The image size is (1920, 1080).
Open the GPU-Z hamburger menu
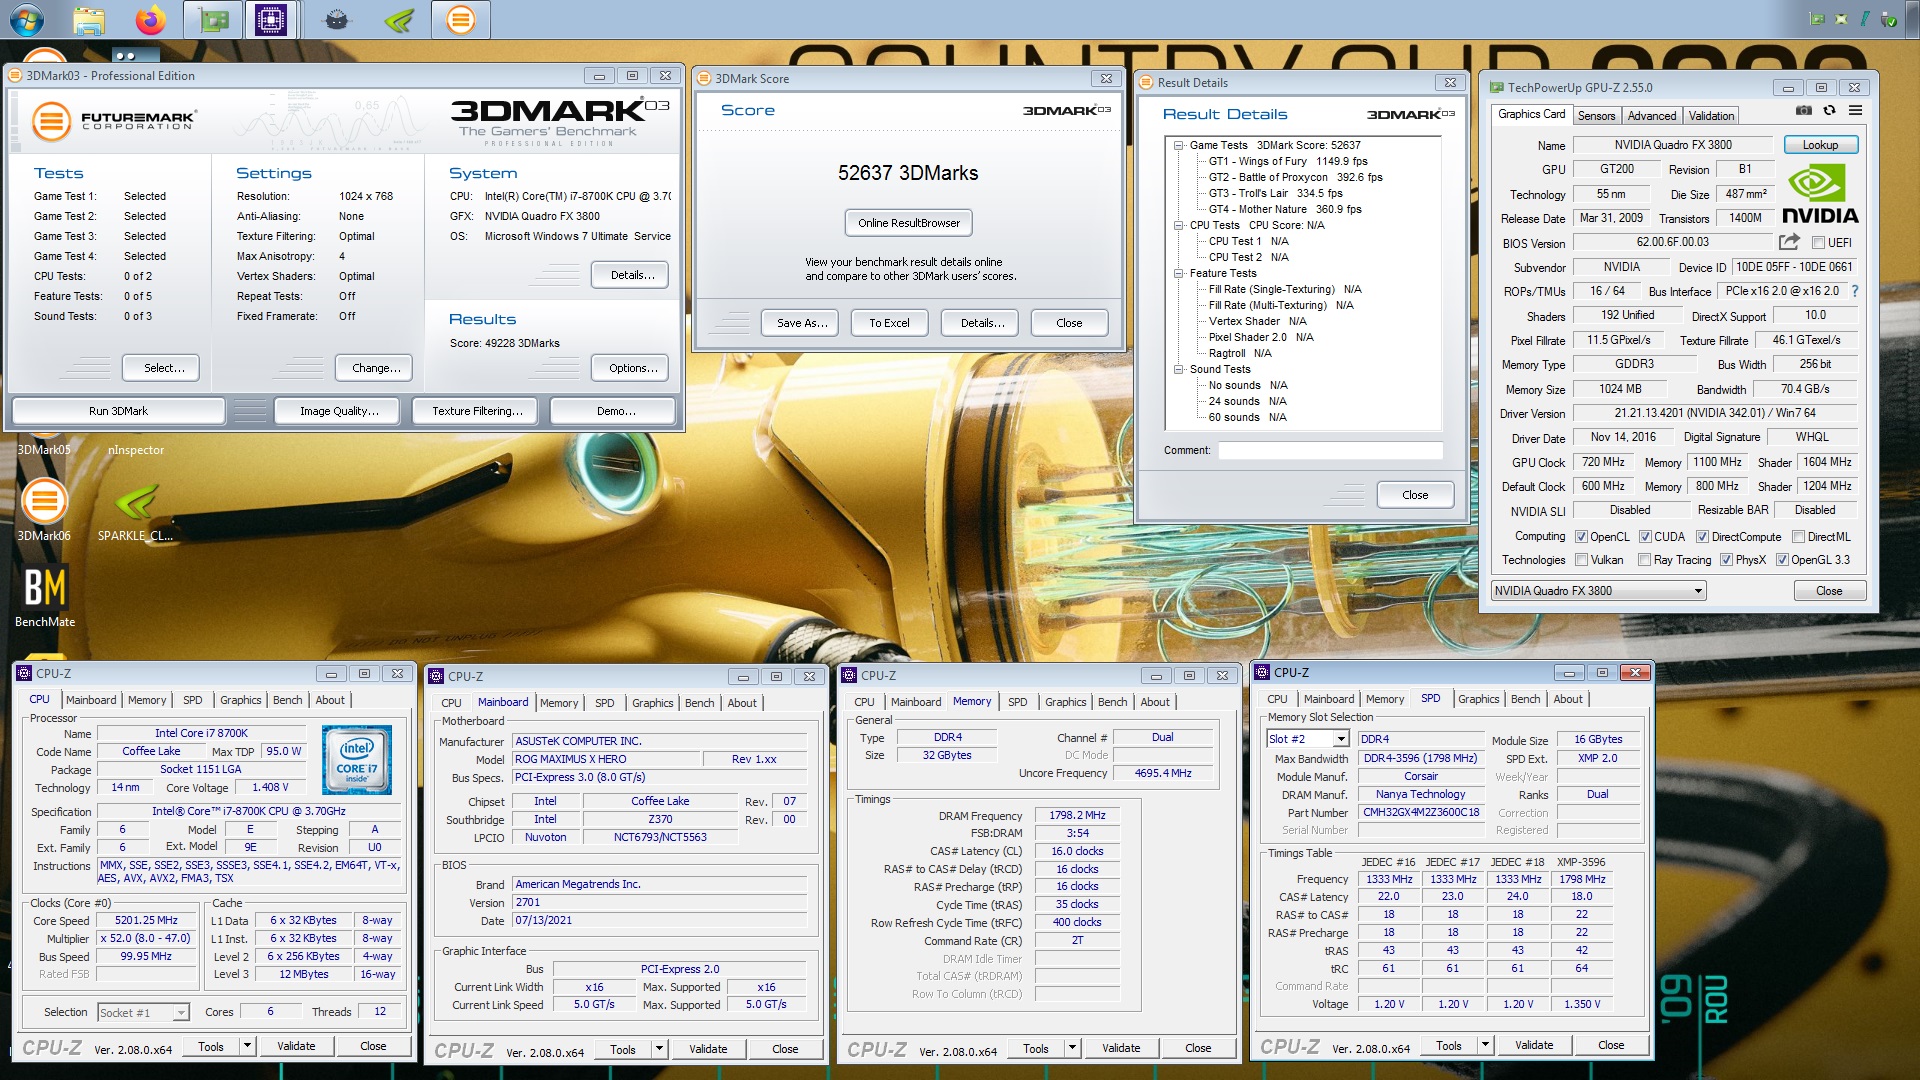click(x=1855, y=111)
